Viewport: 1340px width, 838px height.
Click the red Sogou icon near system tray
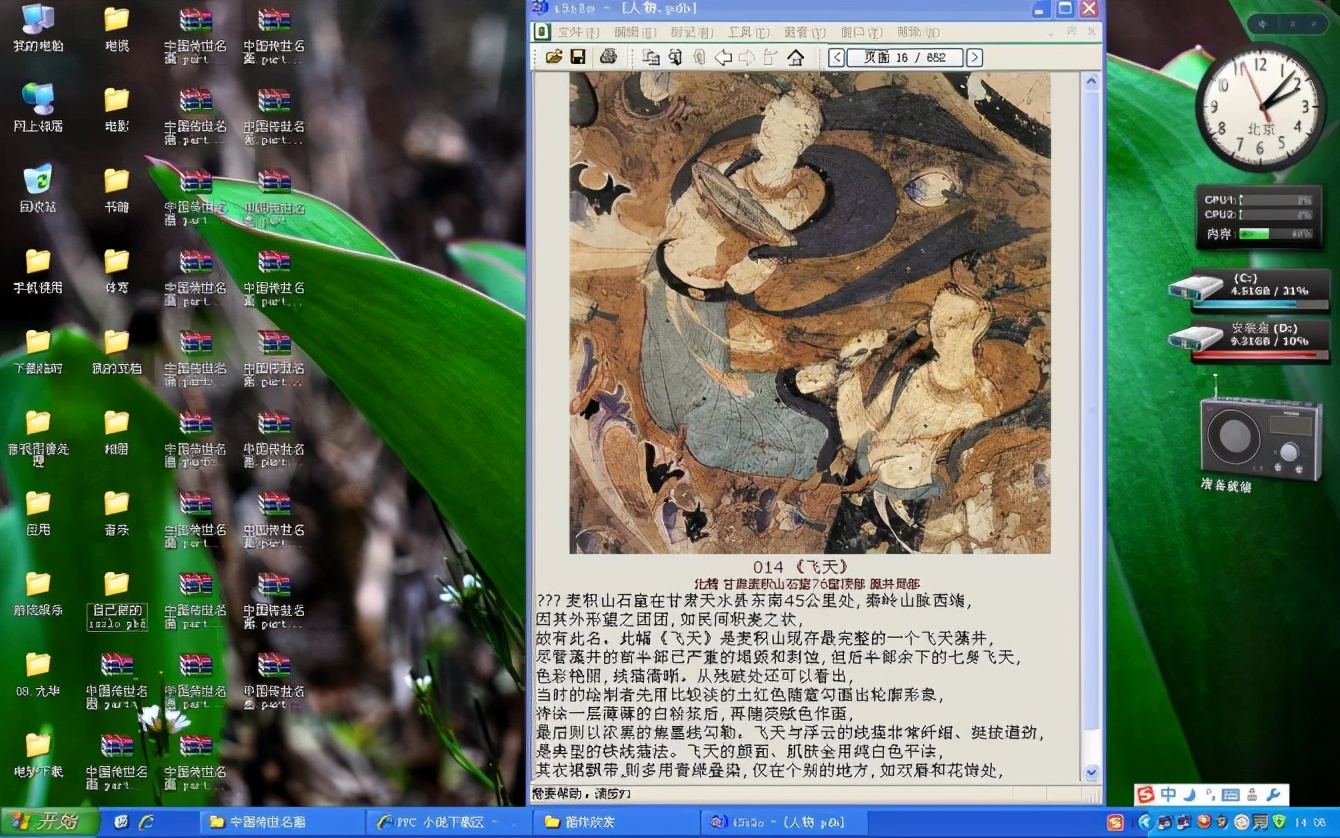[1115, 822]
